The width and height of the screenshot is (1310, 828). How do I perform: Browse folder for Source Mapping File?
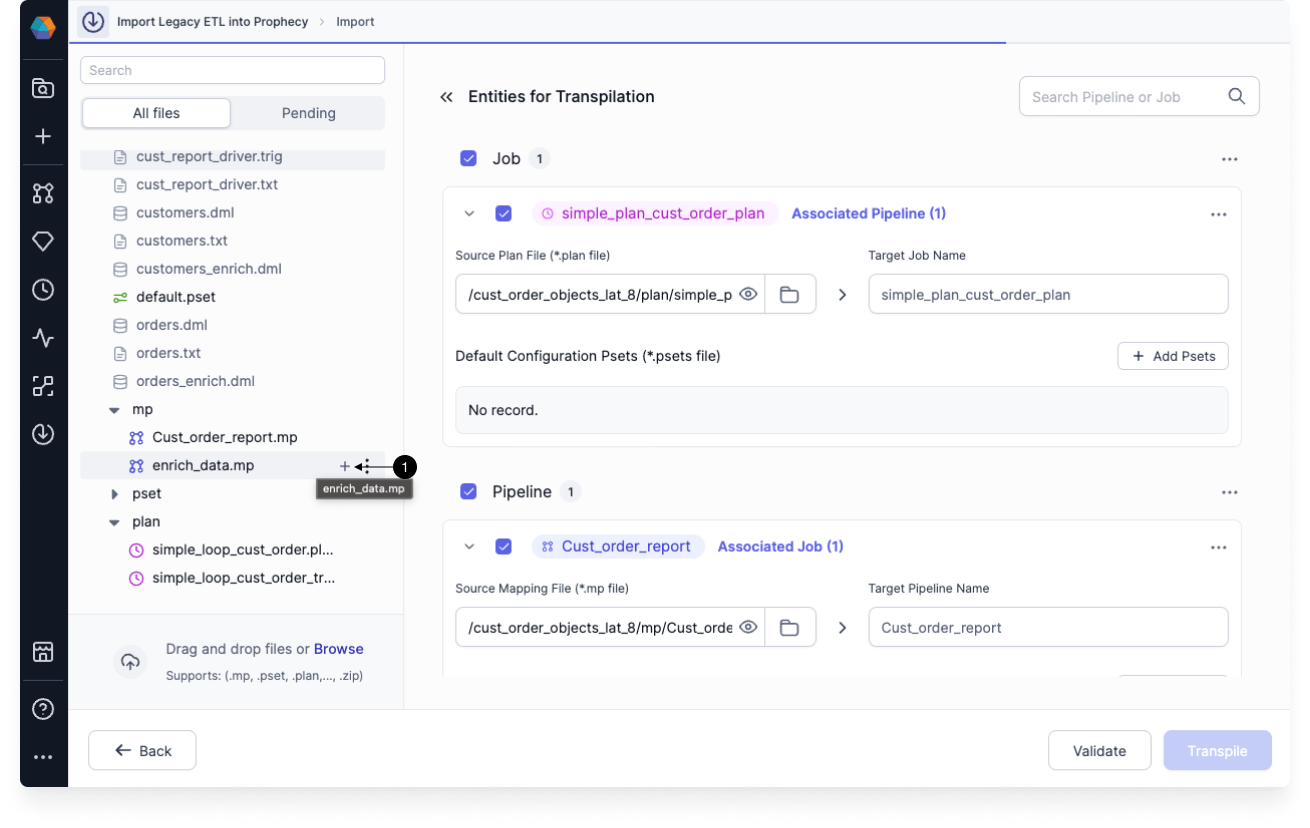[x=790, y=627]
